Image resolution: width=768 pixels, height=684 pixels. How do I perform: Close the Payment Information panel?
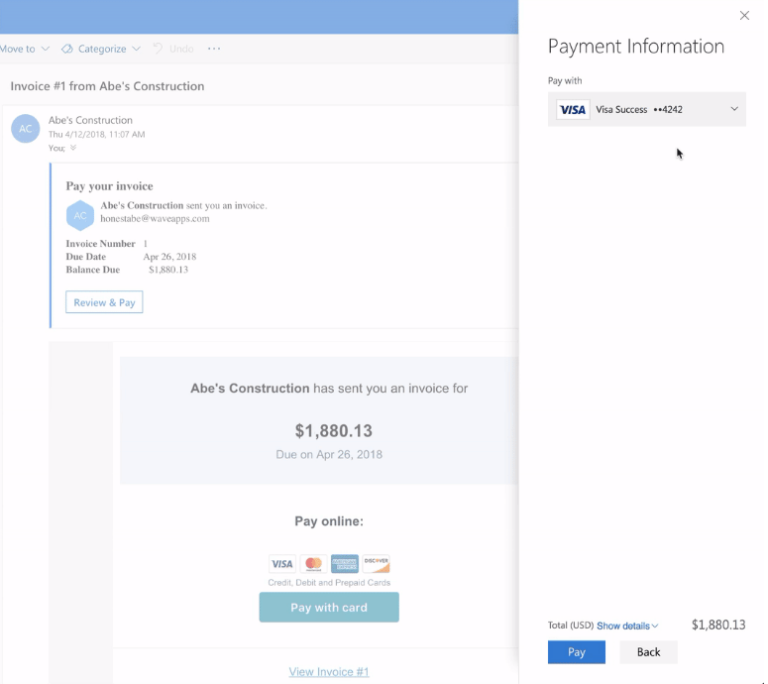point(744,16)
